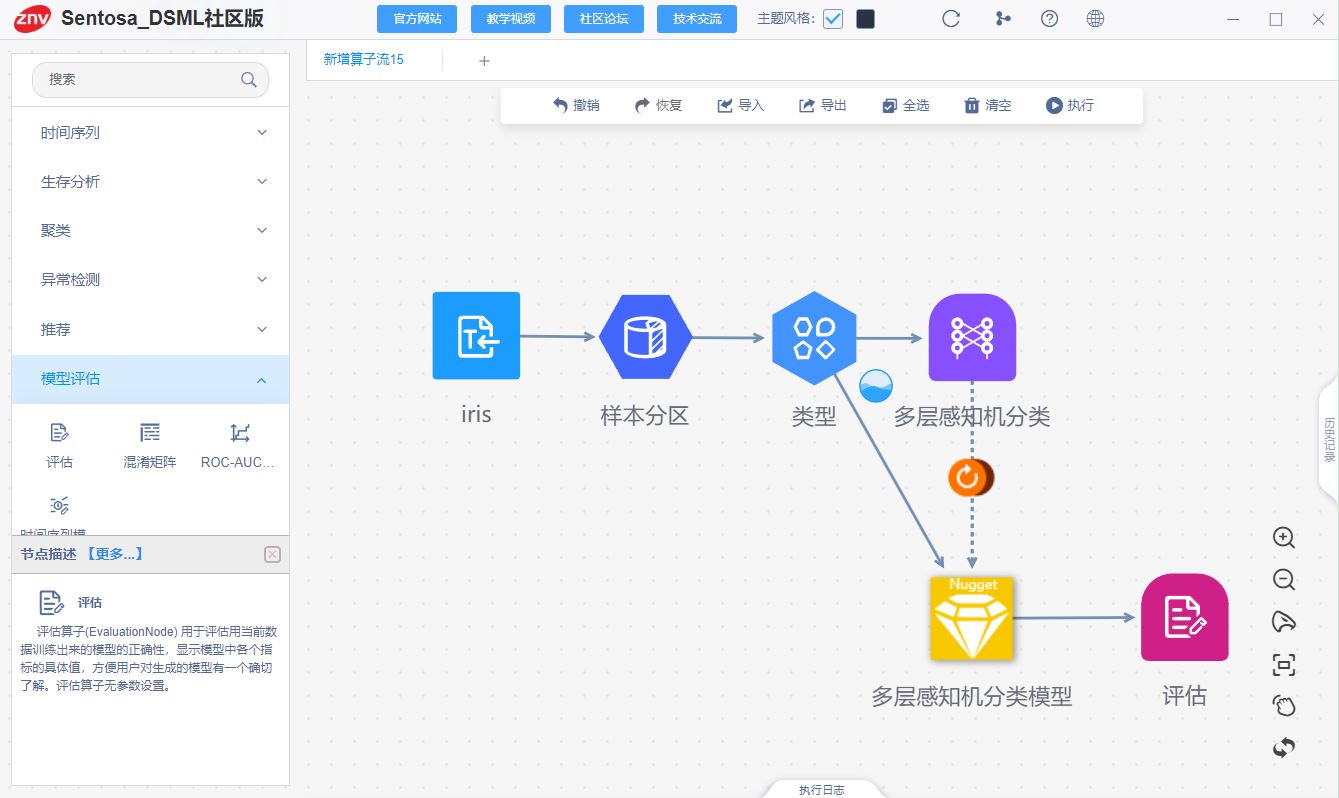1339x798 pixels.
Task: Fit the flow to screen
Action: click(x=1284, y=664)
